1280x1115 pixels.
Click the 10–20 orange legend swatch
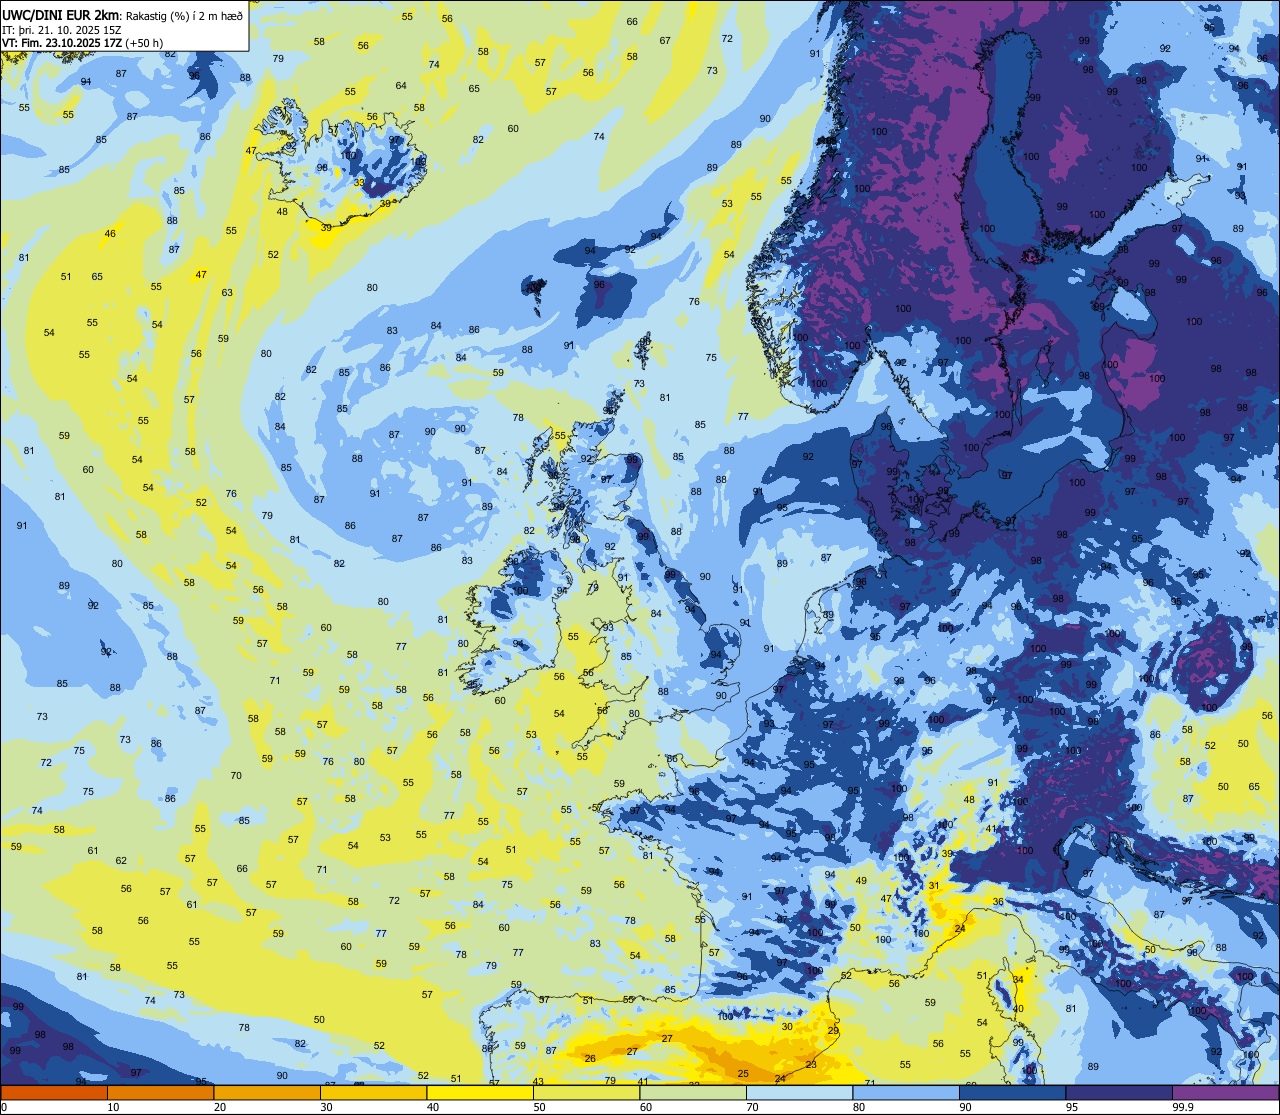(x=160, y=1092)
